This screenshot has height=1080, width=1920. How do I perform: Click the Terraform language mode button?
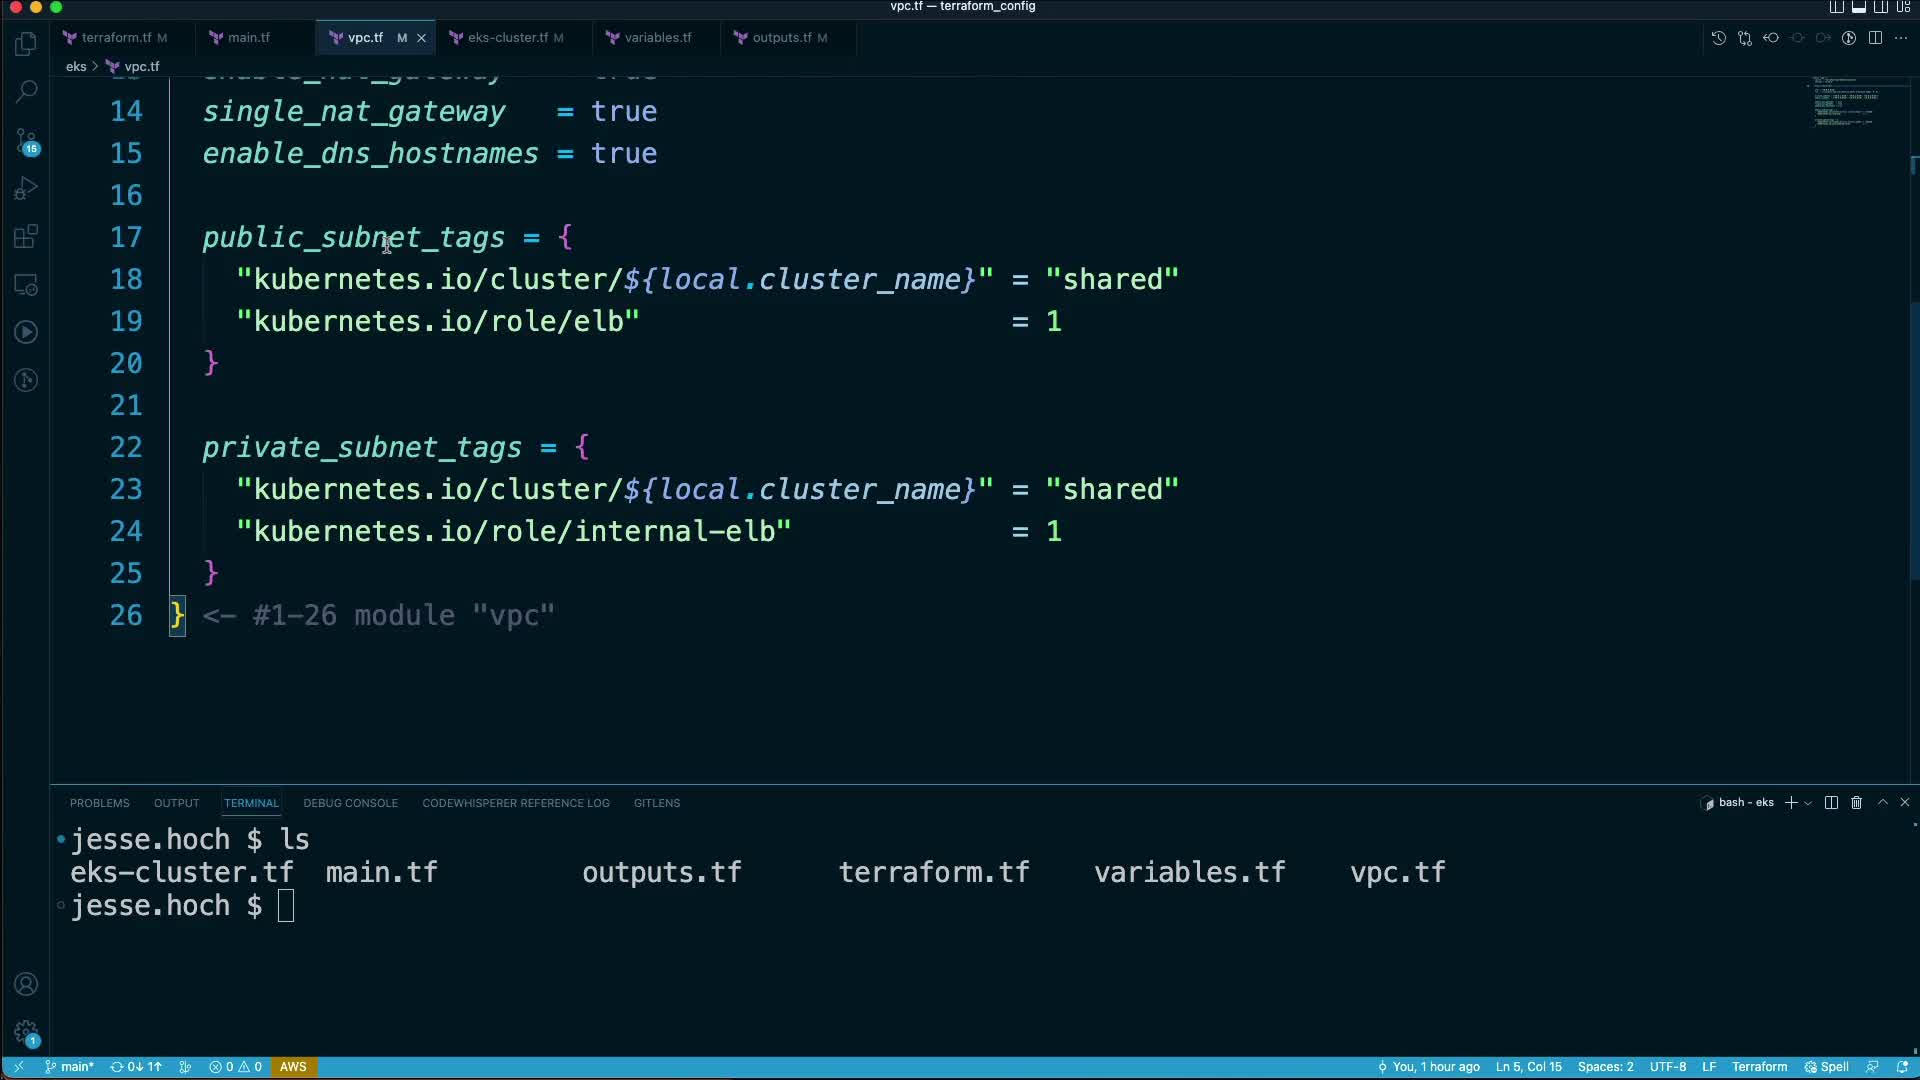click(x=1759, y=1067)
